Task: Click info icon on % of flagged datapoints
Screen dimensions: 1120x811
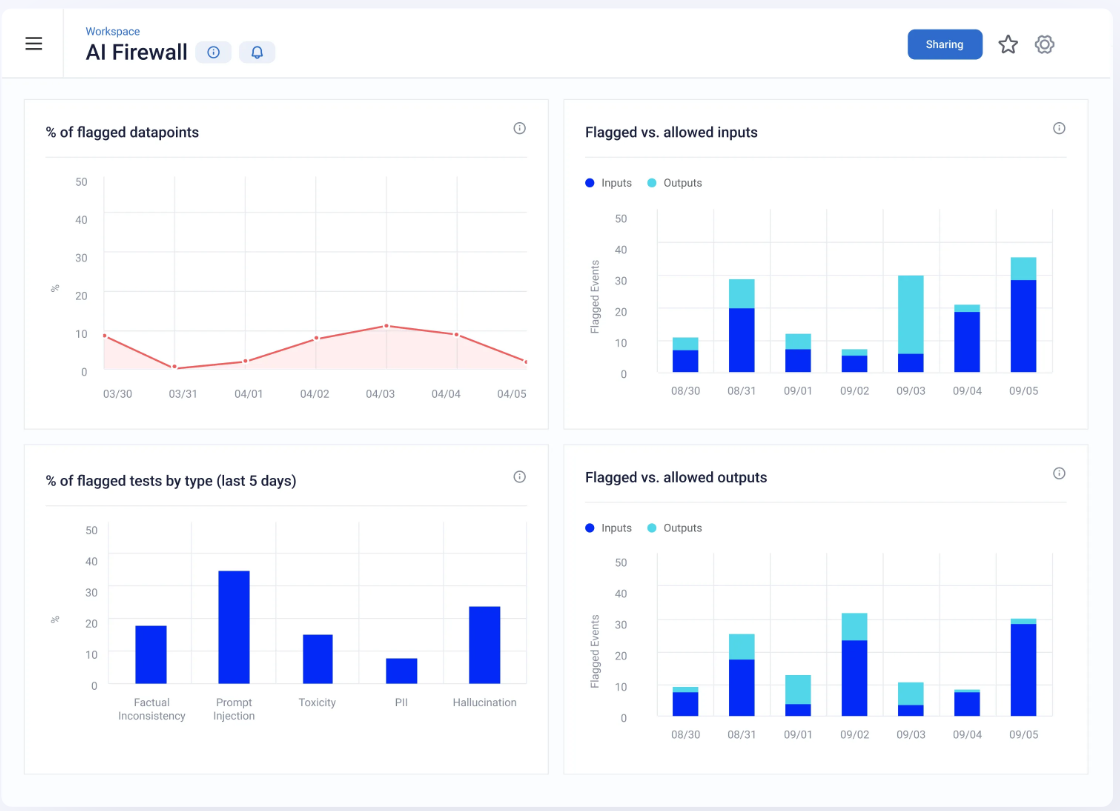Action: coord(519,128)
